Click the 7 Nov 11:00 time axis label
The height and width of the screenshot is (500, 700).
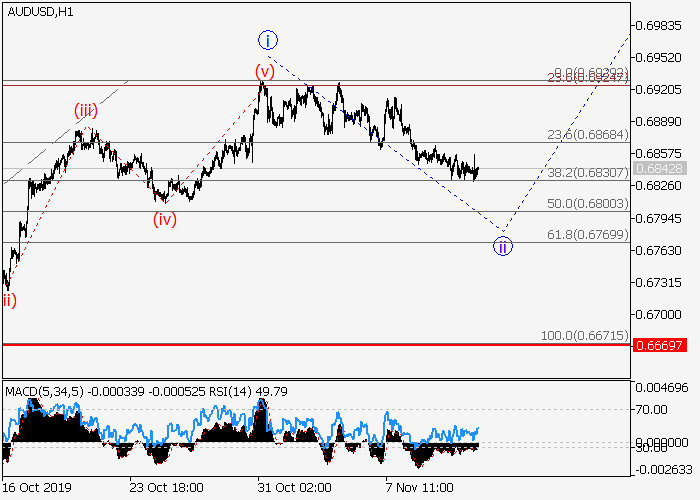pos(420,487)
